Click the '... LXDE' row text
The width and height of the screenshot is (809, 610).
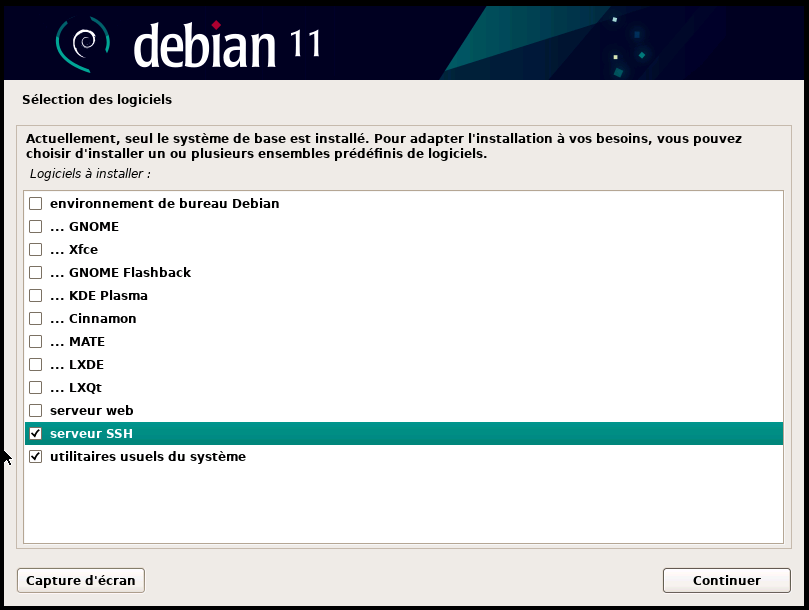pyautogui.click(x=77, y=364)
